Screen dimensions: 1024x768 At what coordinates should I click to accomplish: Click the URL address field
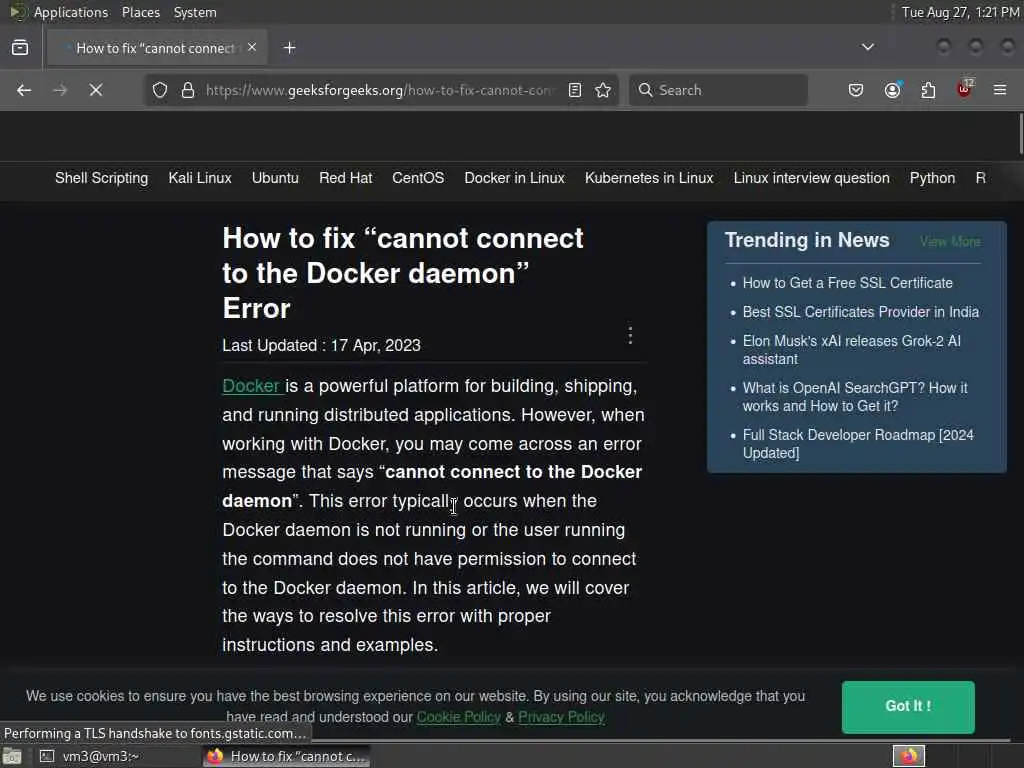click(x=379, y=90)
